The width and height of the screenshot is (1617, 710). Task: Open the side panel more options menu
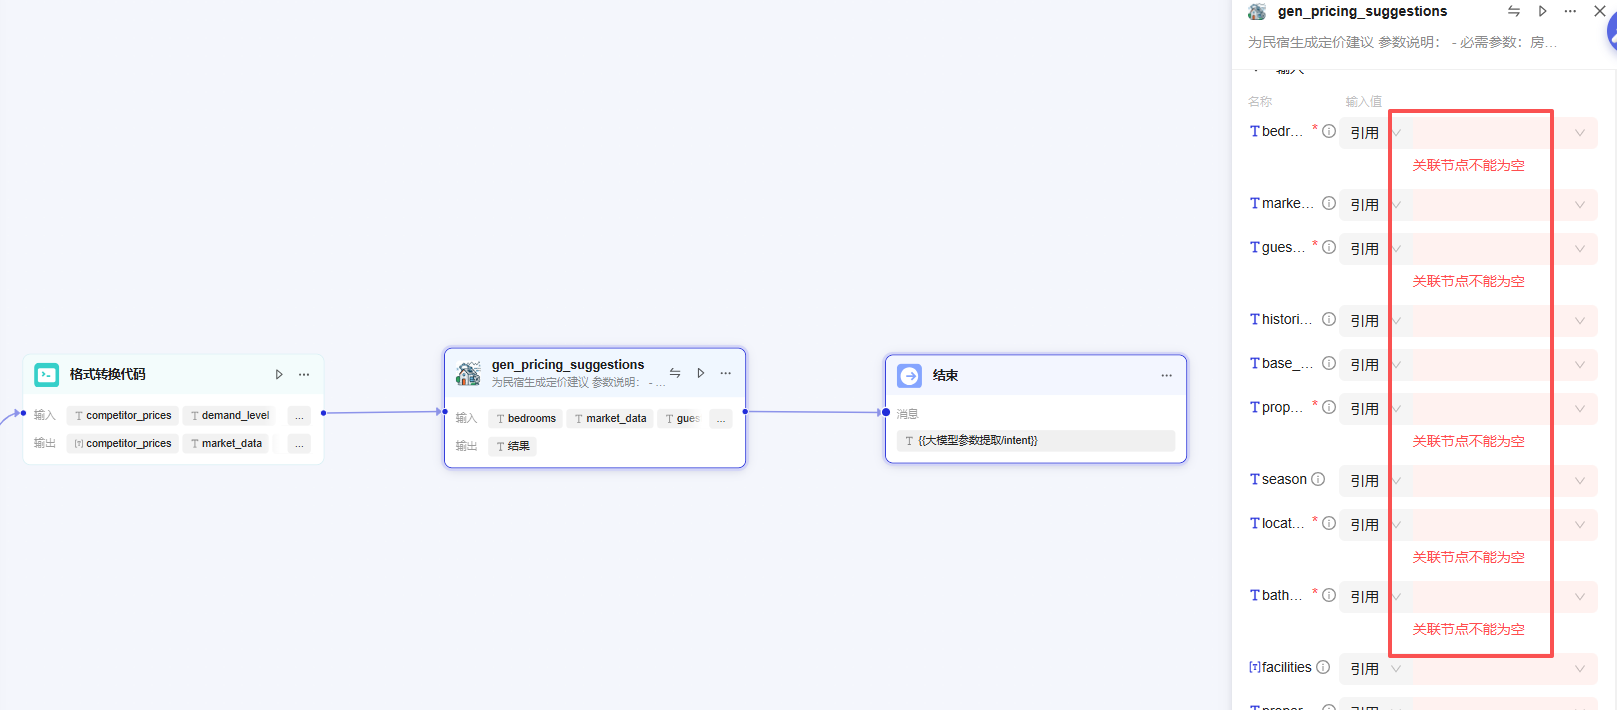point(1570,11)
